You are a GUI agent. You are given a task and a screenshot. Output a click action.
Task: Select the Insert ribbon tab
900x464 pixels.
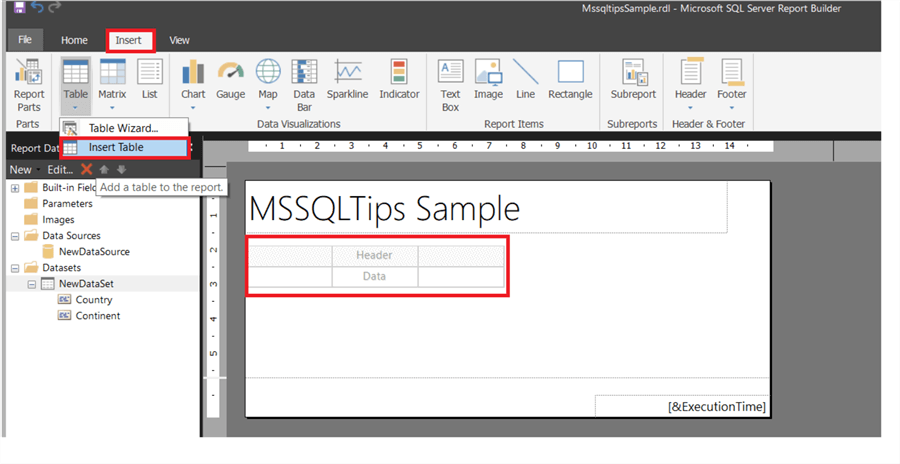point(129,40)
